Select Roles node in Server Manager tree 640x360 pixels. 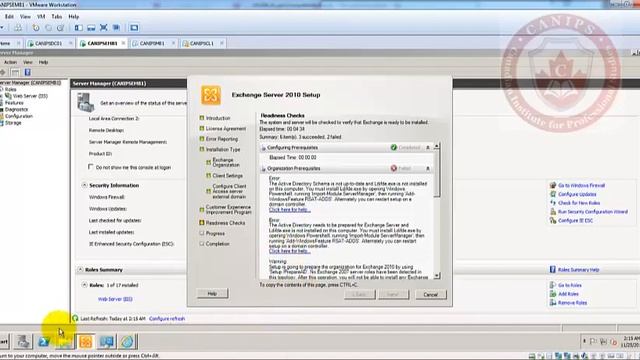coord(11,89)
